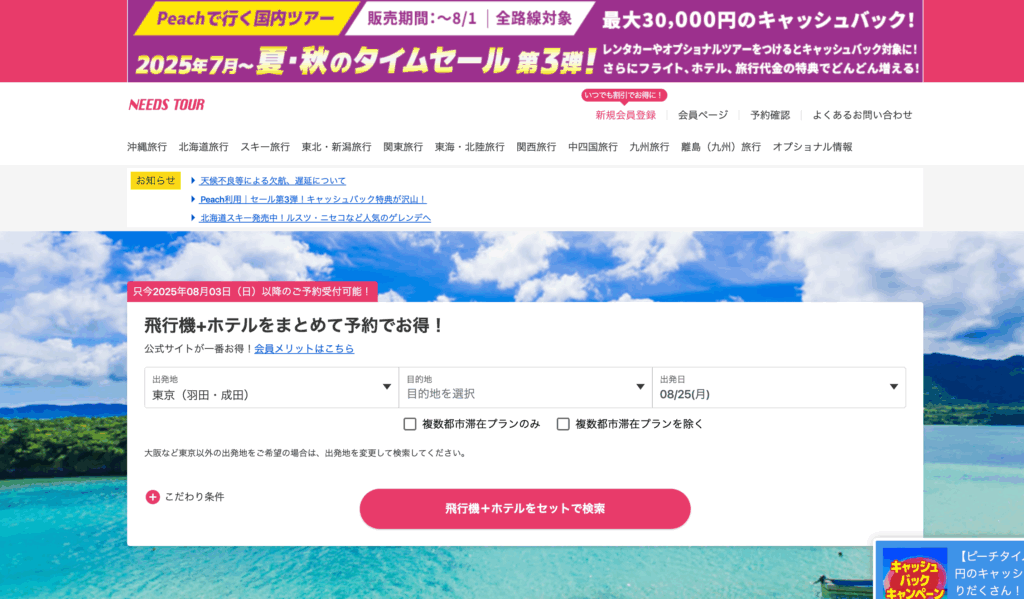Click the NEEDS TOUR logo
This screenshot has height=599, width=1024.
click(167, 105)
